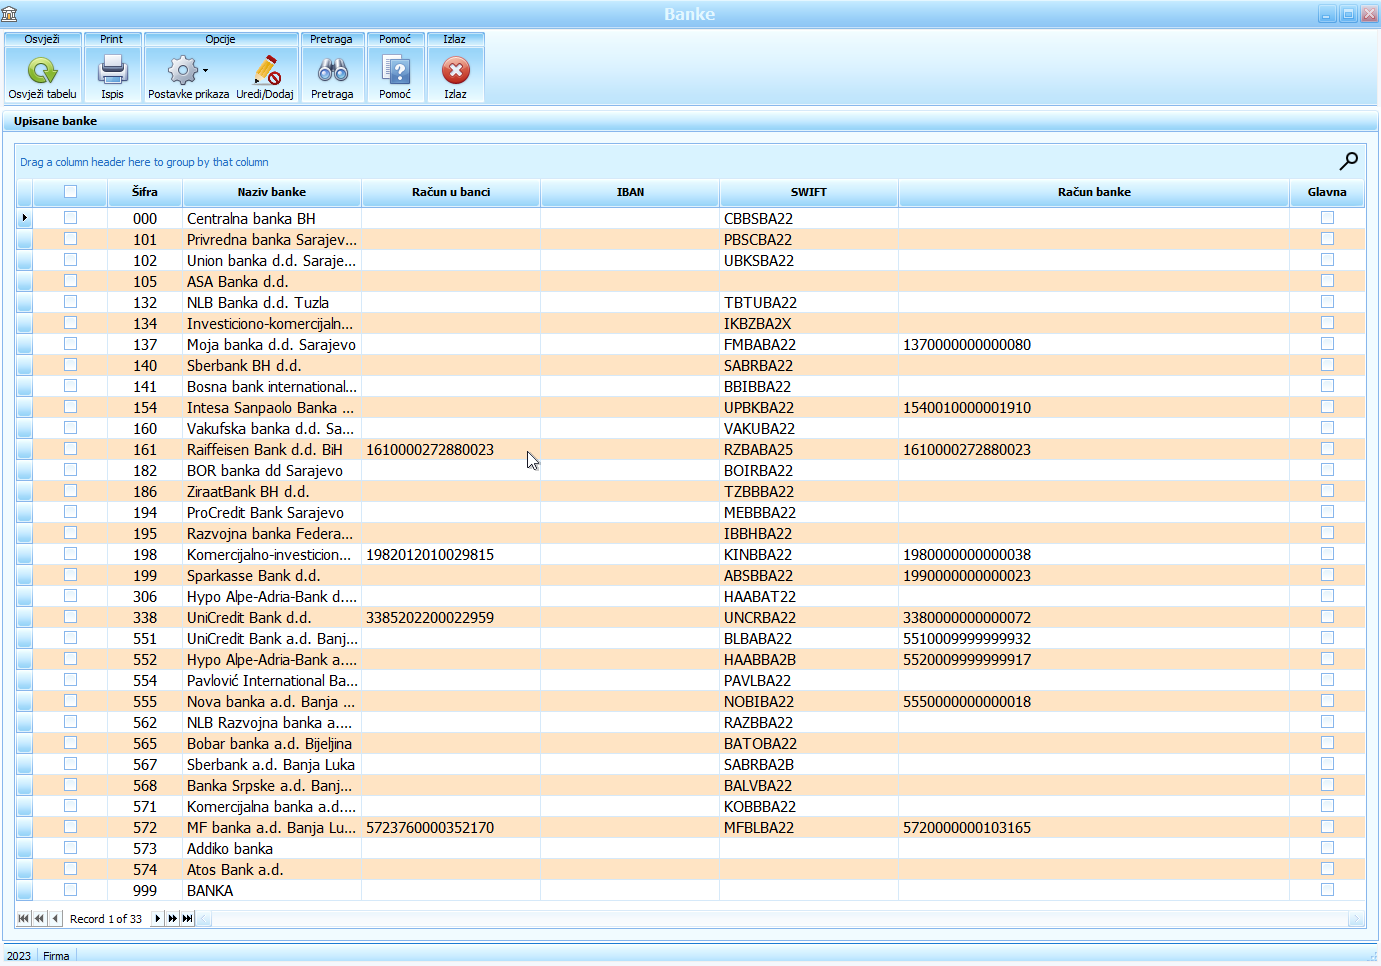This screenshot has width=1381, height=966.
Task: Expand the Postavke prikaza dropdown arrow
Action: (x=206, y=71)
